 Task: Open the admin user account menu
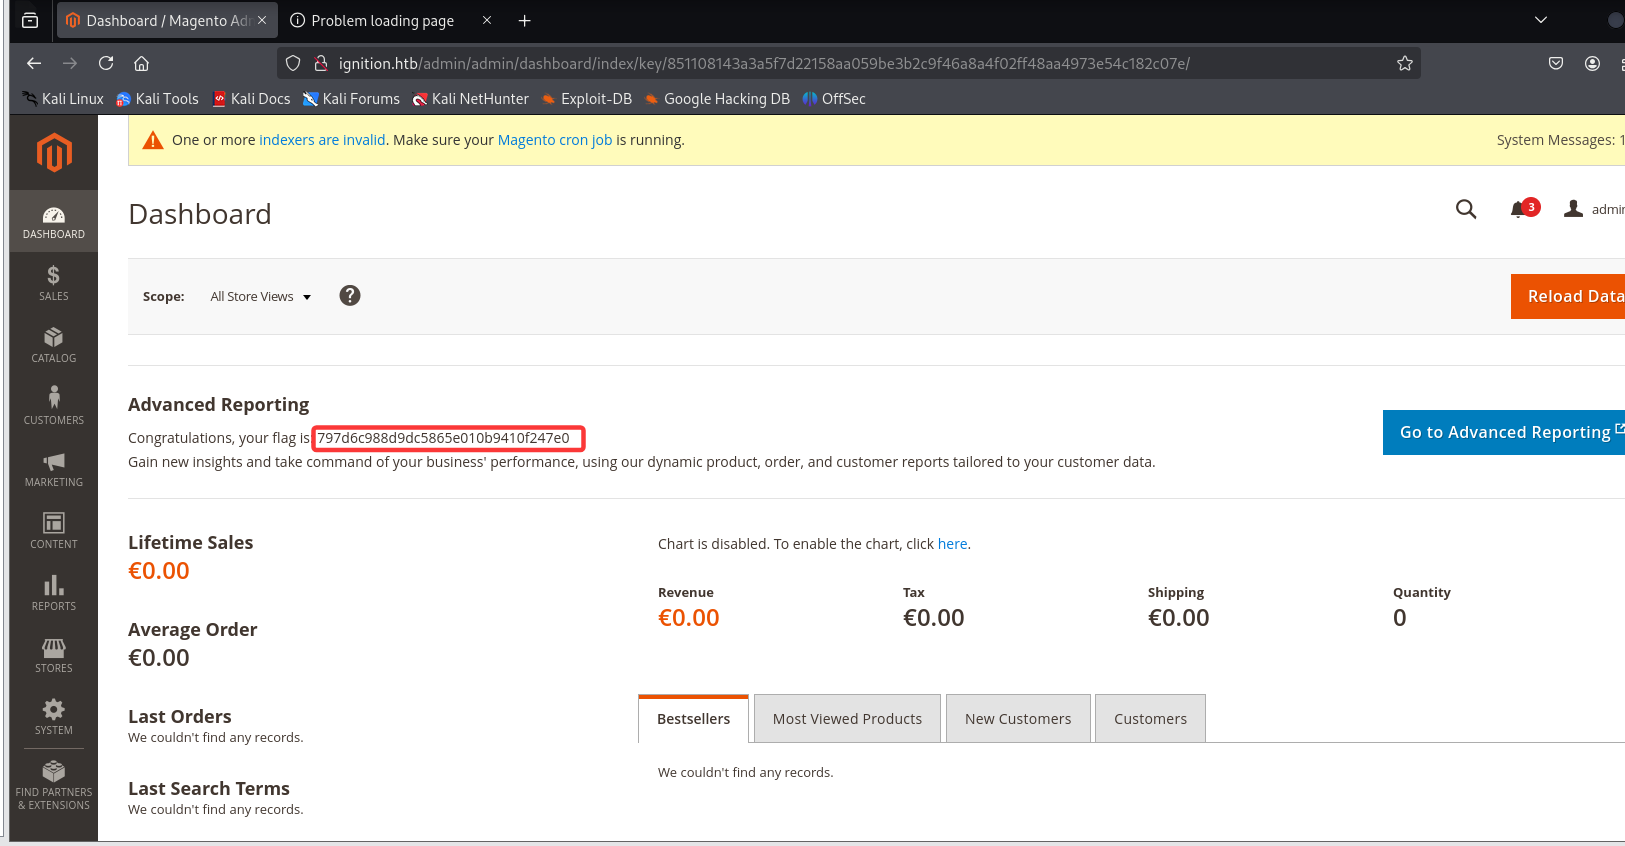point(1594,209)
